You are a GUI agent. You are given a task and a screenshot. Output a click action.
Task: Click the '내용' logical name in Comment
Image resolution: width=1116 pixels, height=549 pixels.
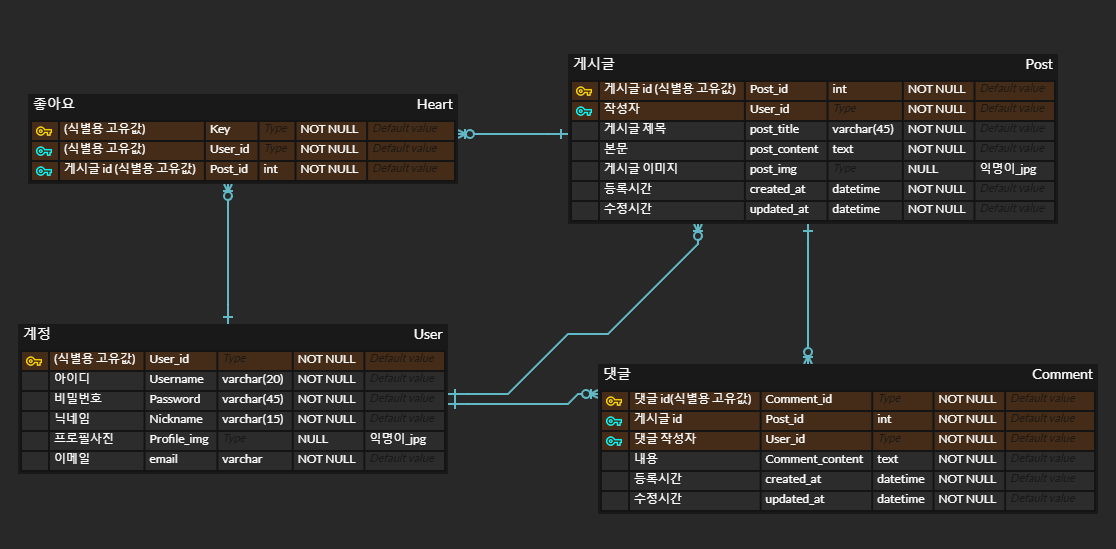click(646, 459)
